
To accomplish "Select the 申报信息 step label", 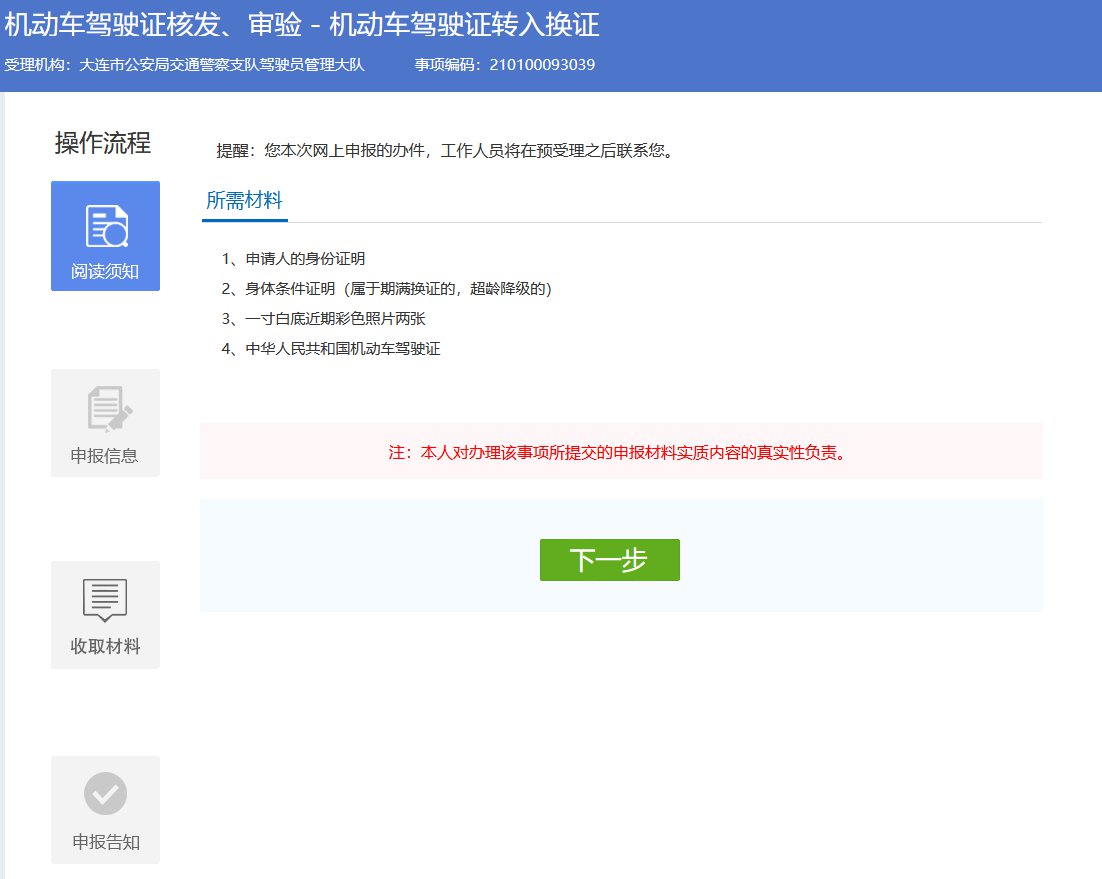I will click(x=105, y=456).
